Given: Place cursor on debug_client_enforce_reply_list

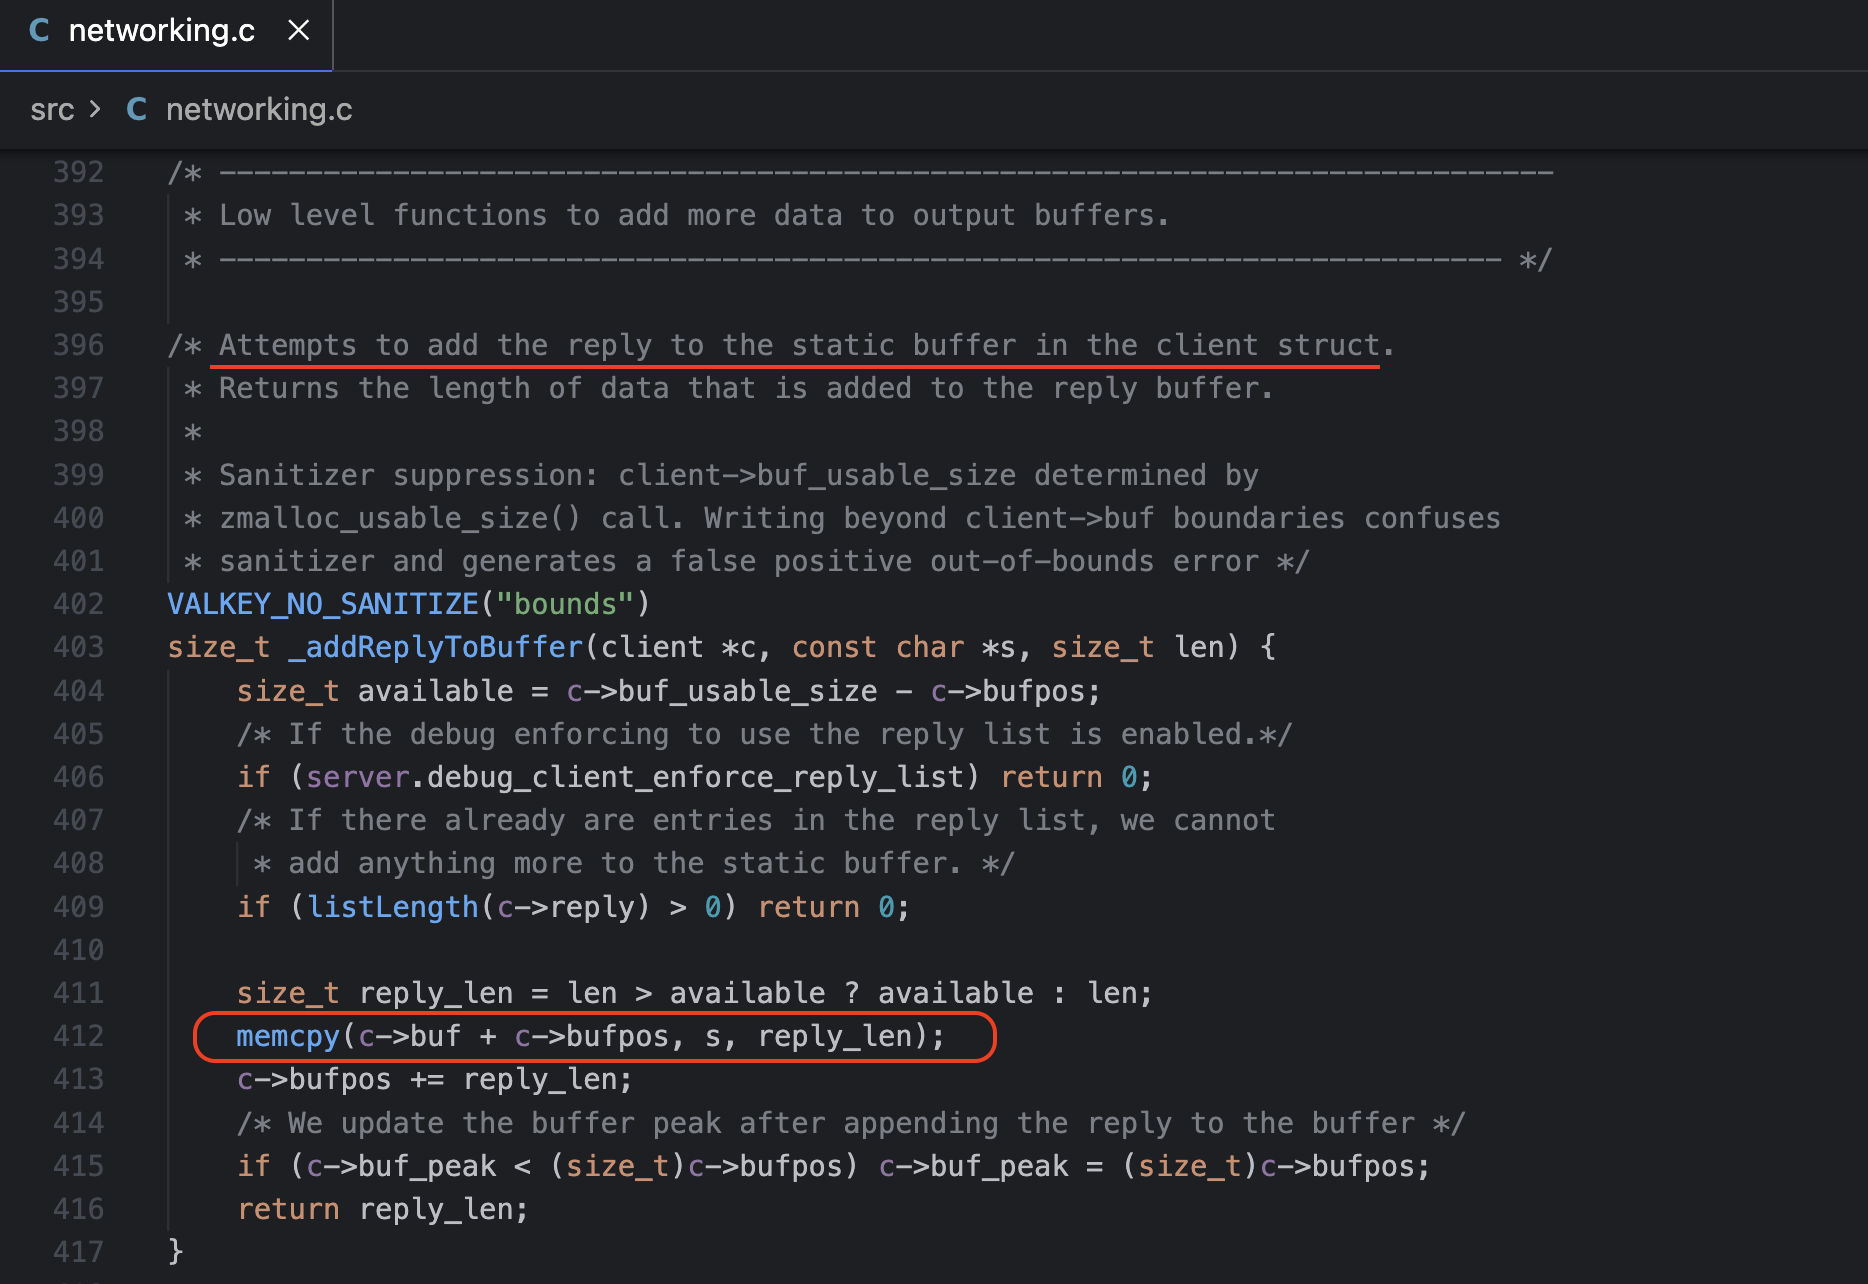Looking at the screenshot, I should tap(695, 777).
